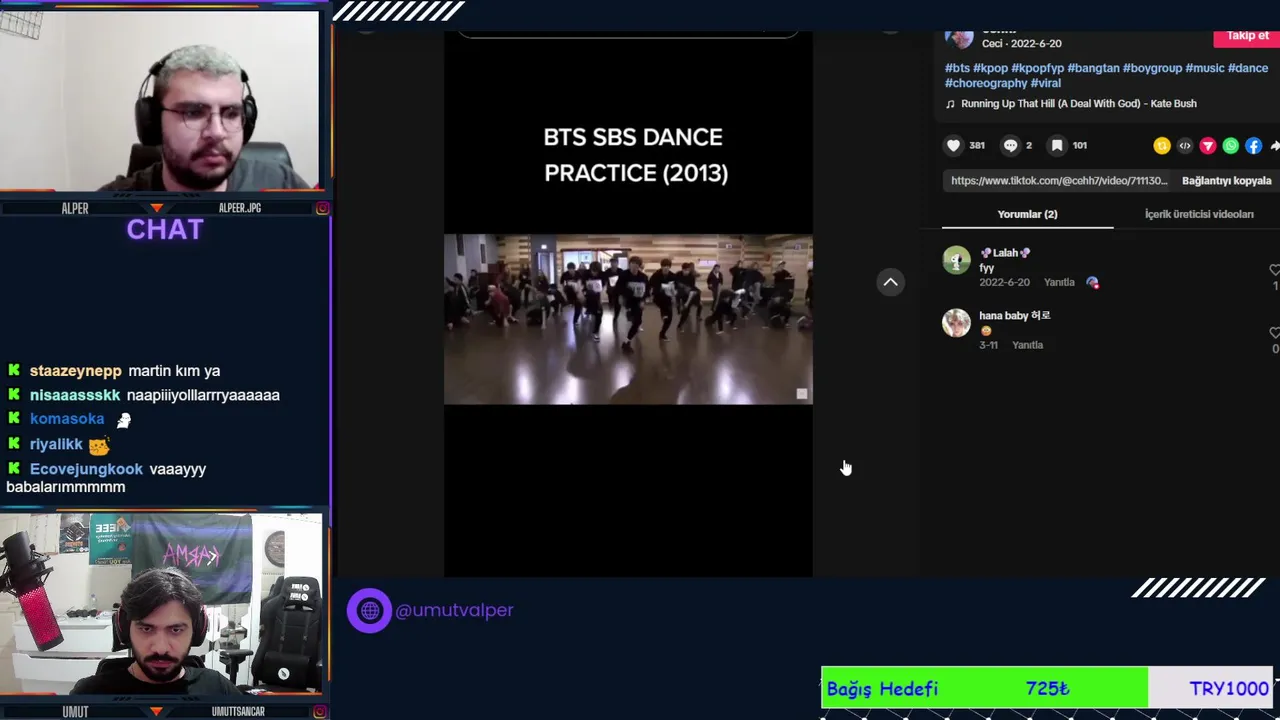Click the TRY1000 goal amount
The image size is (1280, 720).
[x=1229, y=688]
